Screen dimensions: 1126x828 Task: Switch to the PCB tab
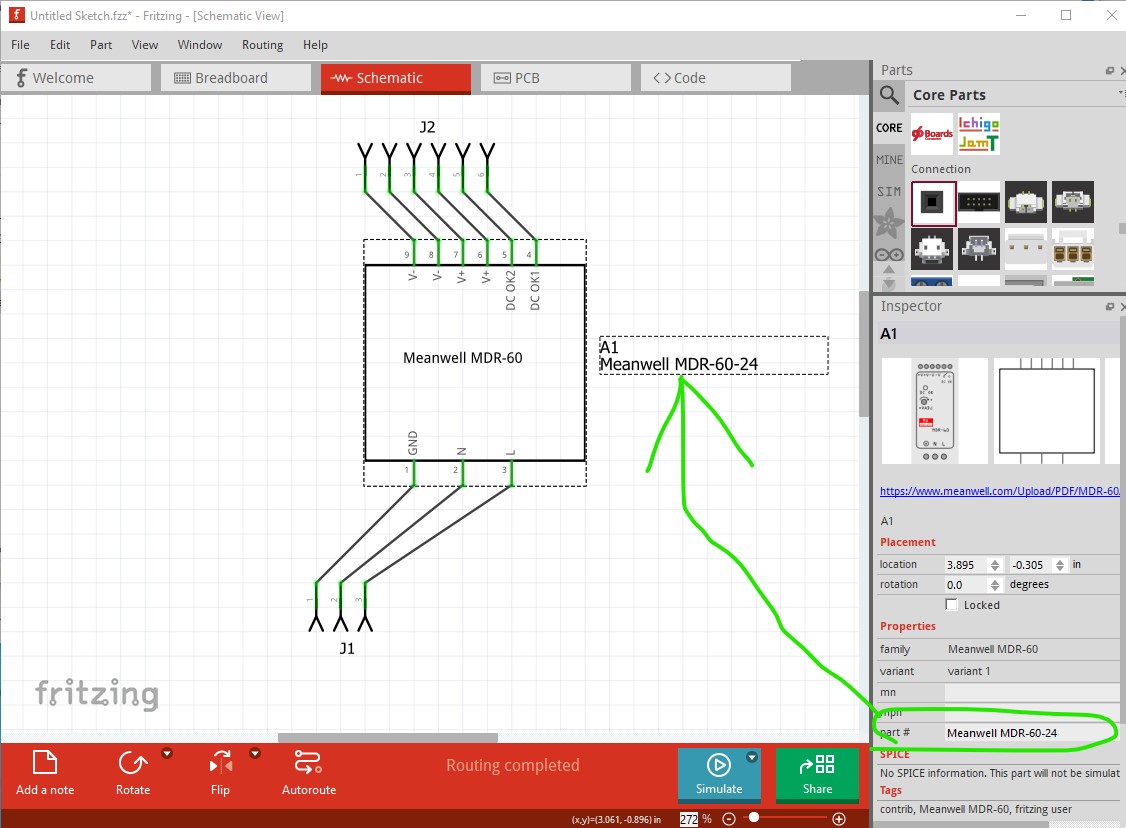point(555,78)
